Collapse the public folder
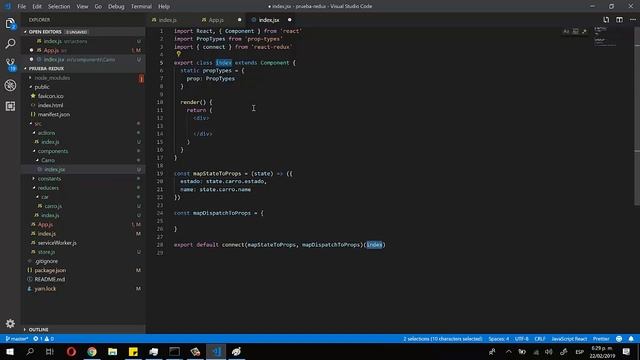Image resolution: width=640 pixels, height=360 pixels. 42,87
